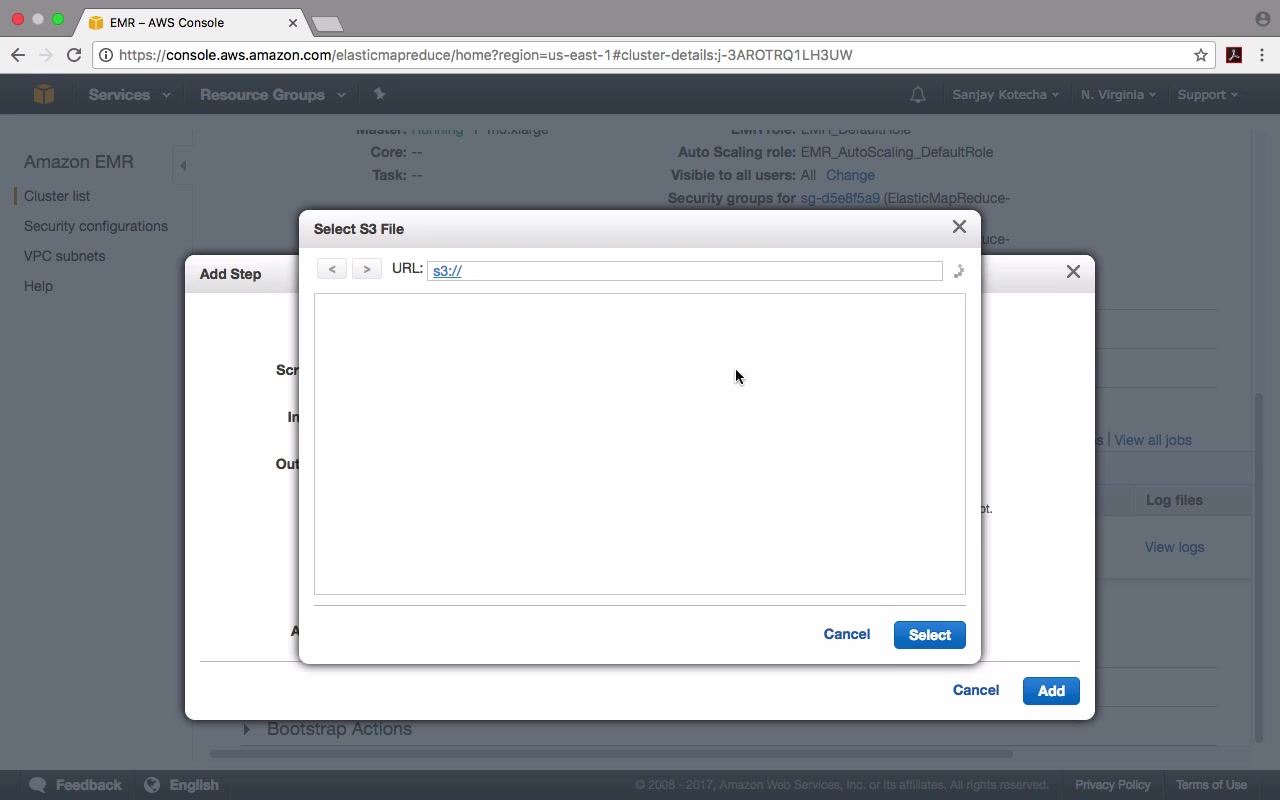Open Cluster list in sidebar
The width and height of the screenshot is (1280, 800).
[x=57, y=196]
